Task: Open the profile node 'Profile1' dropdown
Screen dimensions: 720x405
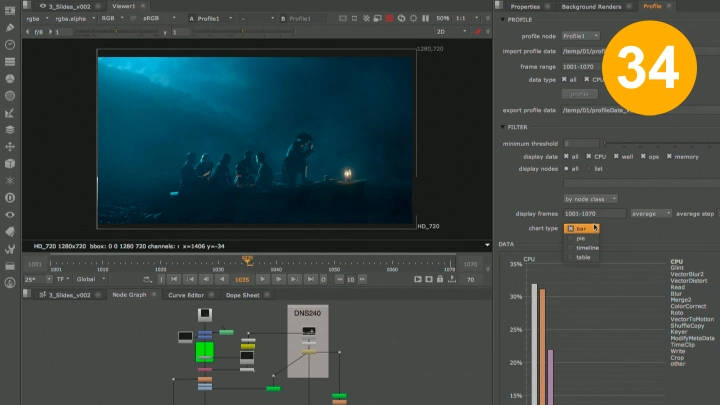Action: tap(581, 36)
